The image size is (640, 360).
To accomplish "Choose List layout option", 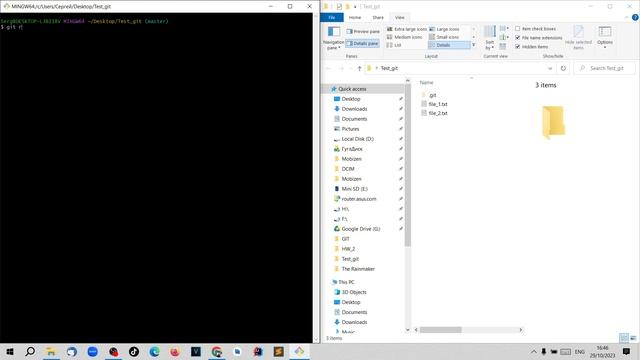I will tap(394, 45).
